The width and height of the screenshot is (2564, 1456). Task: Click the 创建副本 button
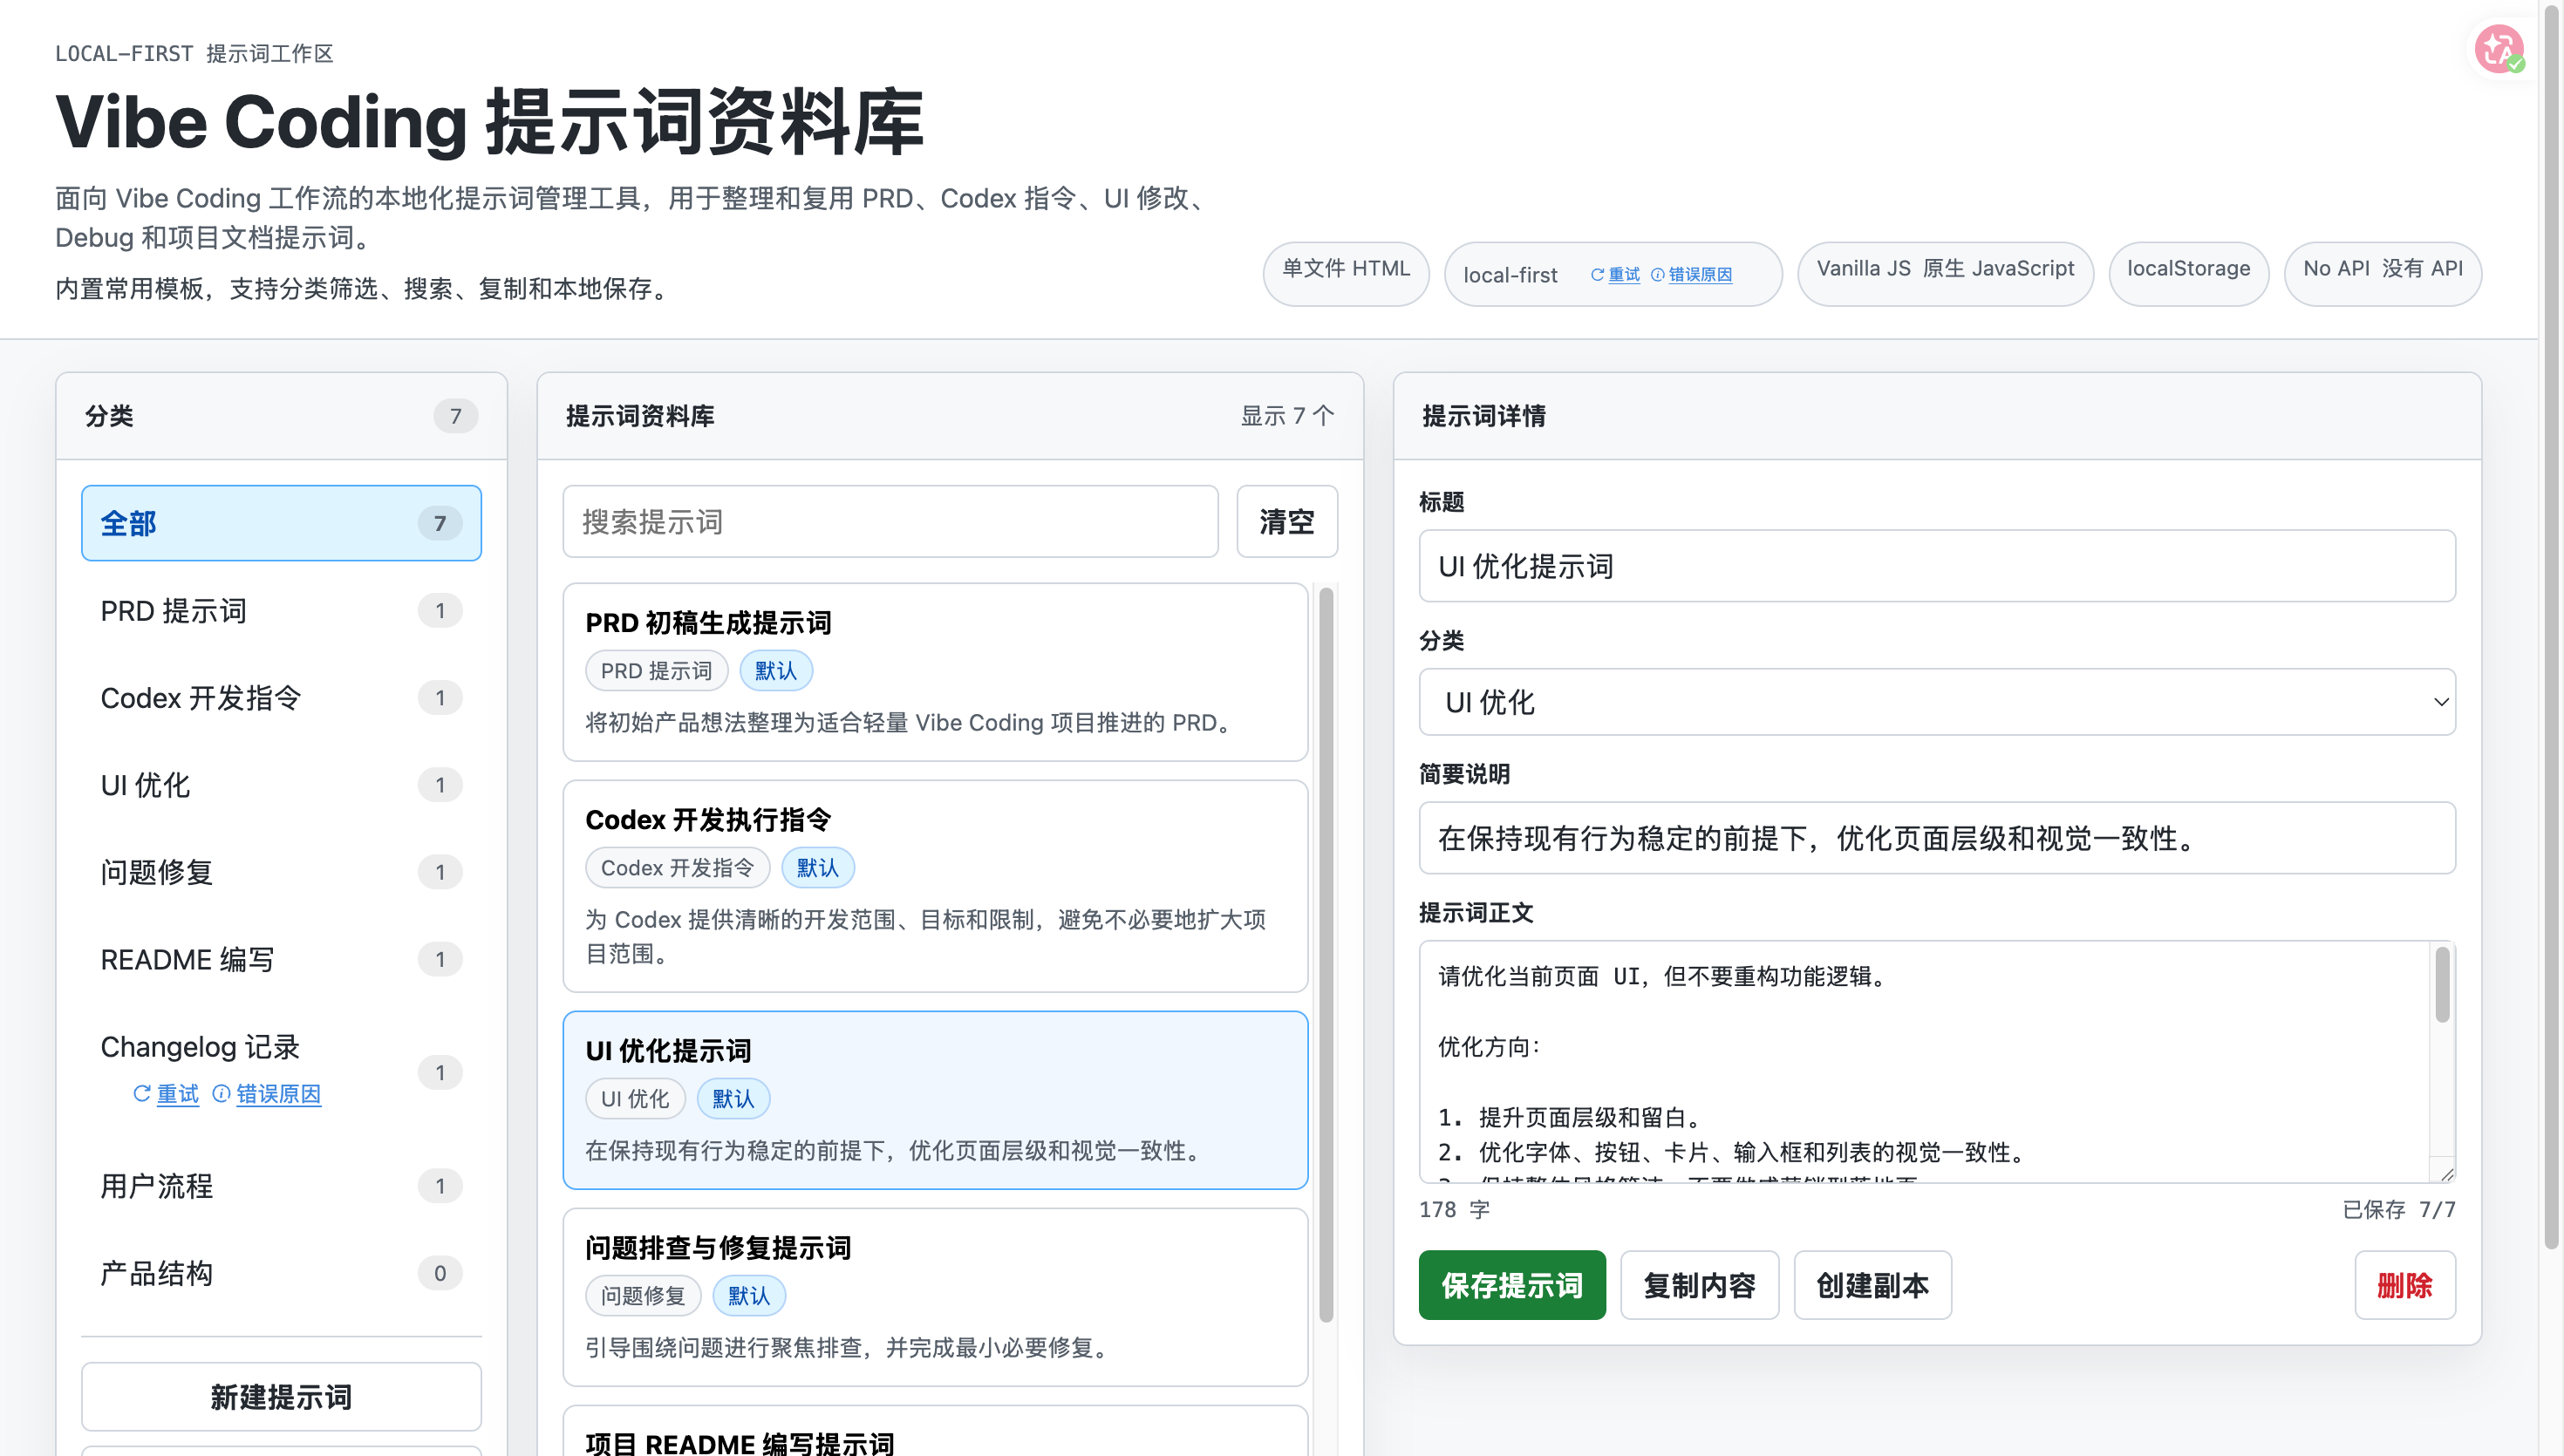pyautogui.click(x=1872, y=1285)
